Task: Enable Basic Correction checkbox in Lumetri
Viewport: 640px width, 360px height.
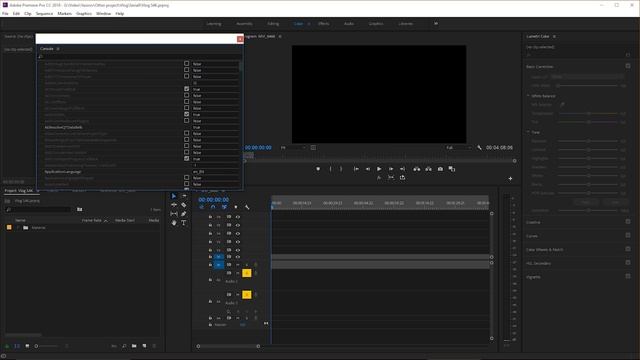Action: point(628,66)
